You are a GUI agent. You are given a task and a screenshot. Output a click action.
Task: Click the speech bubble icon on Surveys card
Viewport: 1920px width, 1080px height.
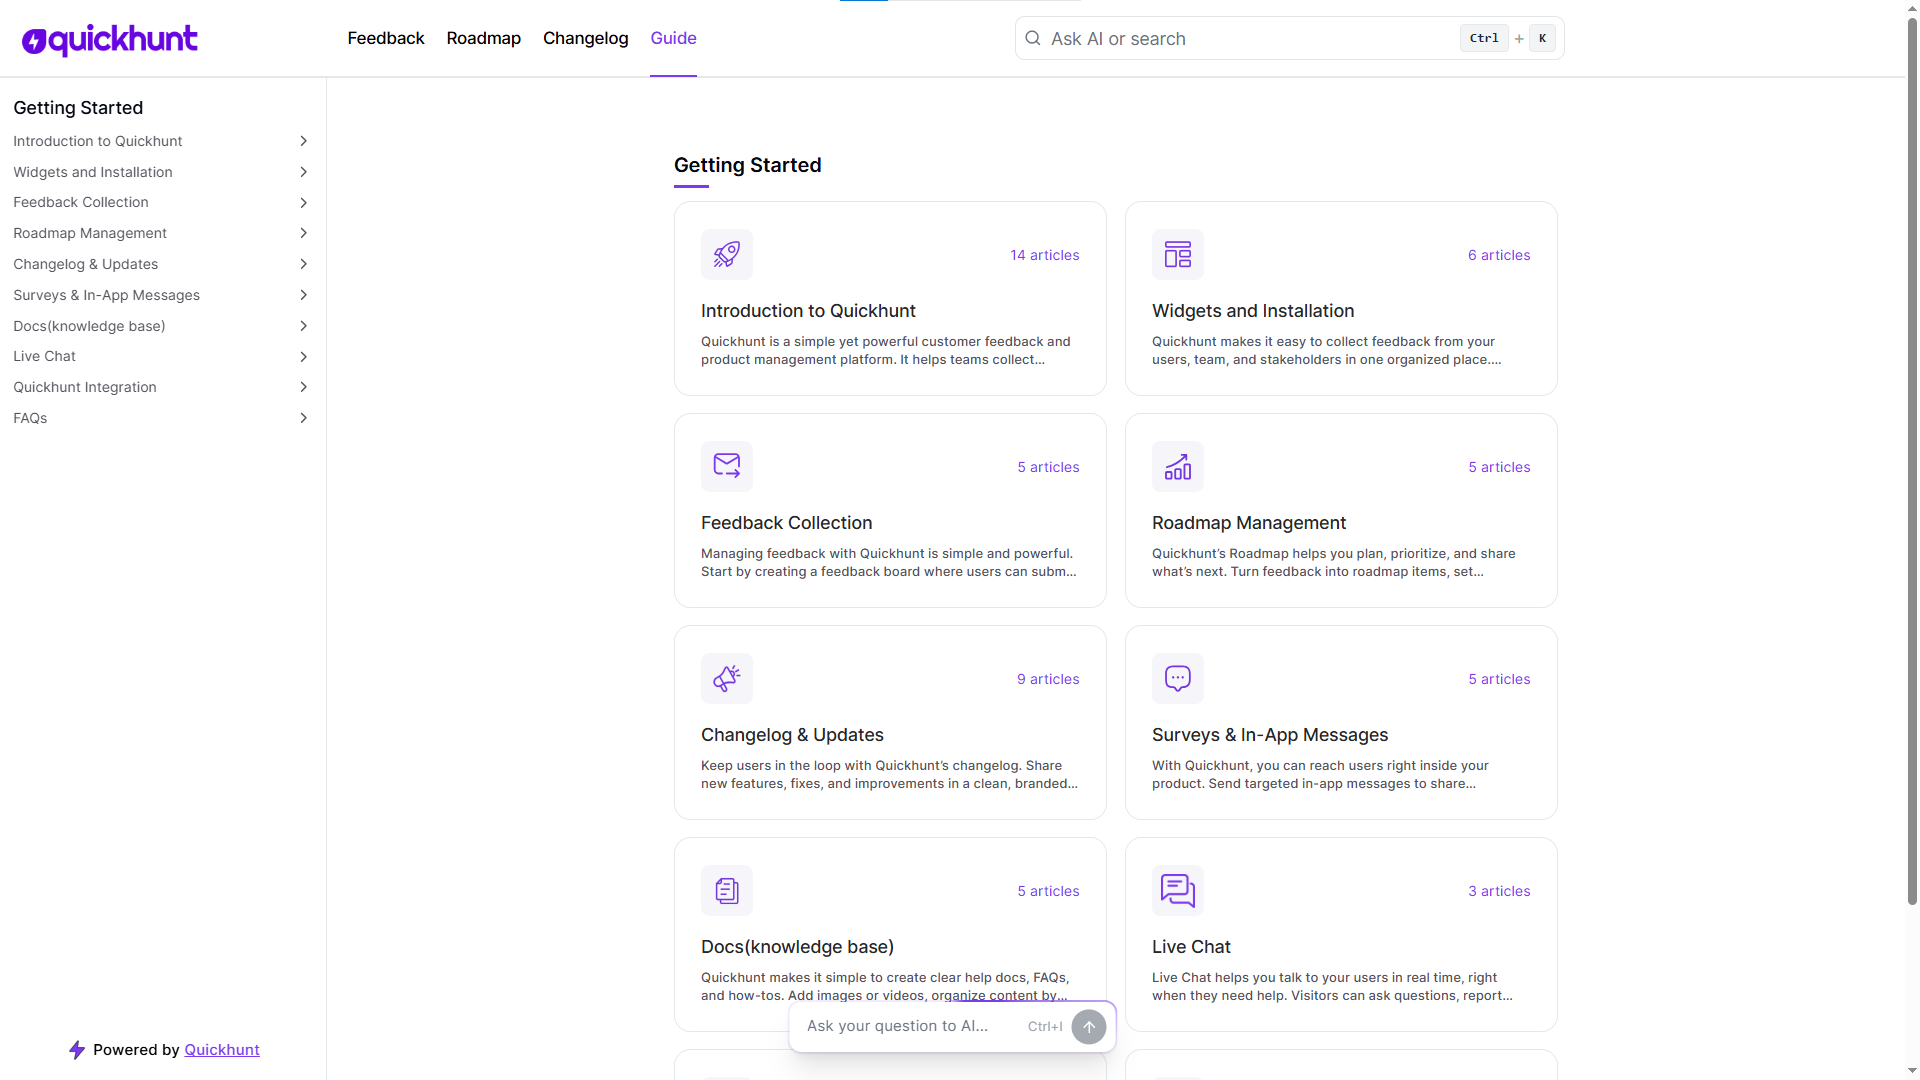coord(1178,678)
